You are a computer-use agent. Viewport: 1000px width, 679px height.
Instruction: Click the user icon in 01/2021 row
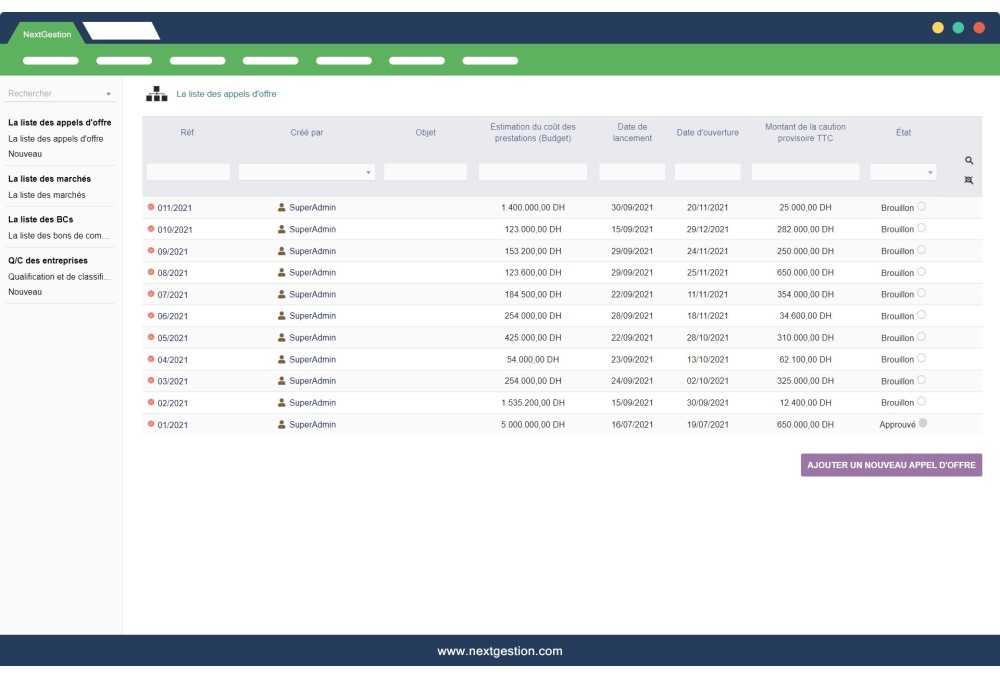pyautogui.click(x=282, y=424)
